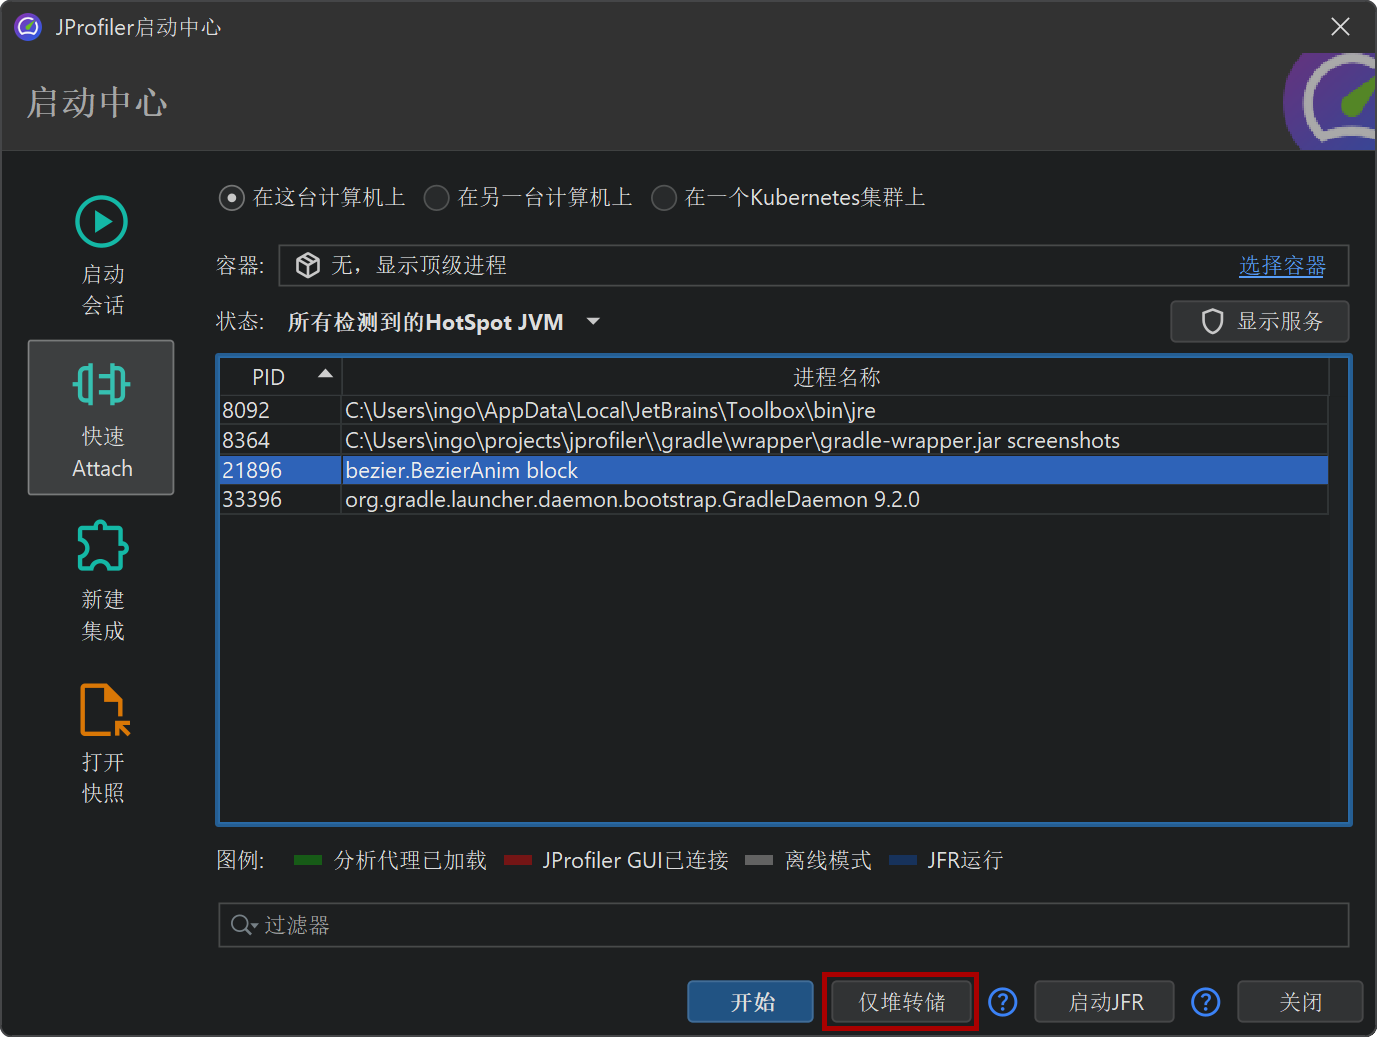This screenshot has width=1377, height=1037.
Task: Click the green 分析代理已加载 legend swatch
Action: click(x=308, y=860)
